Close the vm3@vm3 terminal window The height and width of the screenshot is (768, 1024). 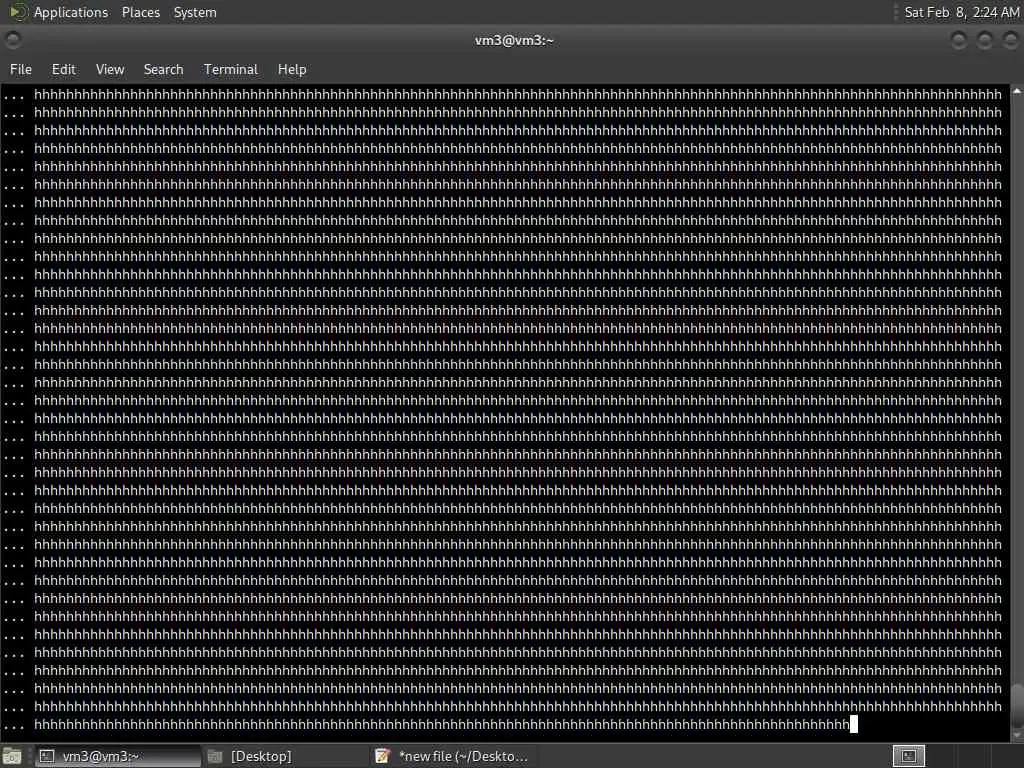coord(1010,40)
